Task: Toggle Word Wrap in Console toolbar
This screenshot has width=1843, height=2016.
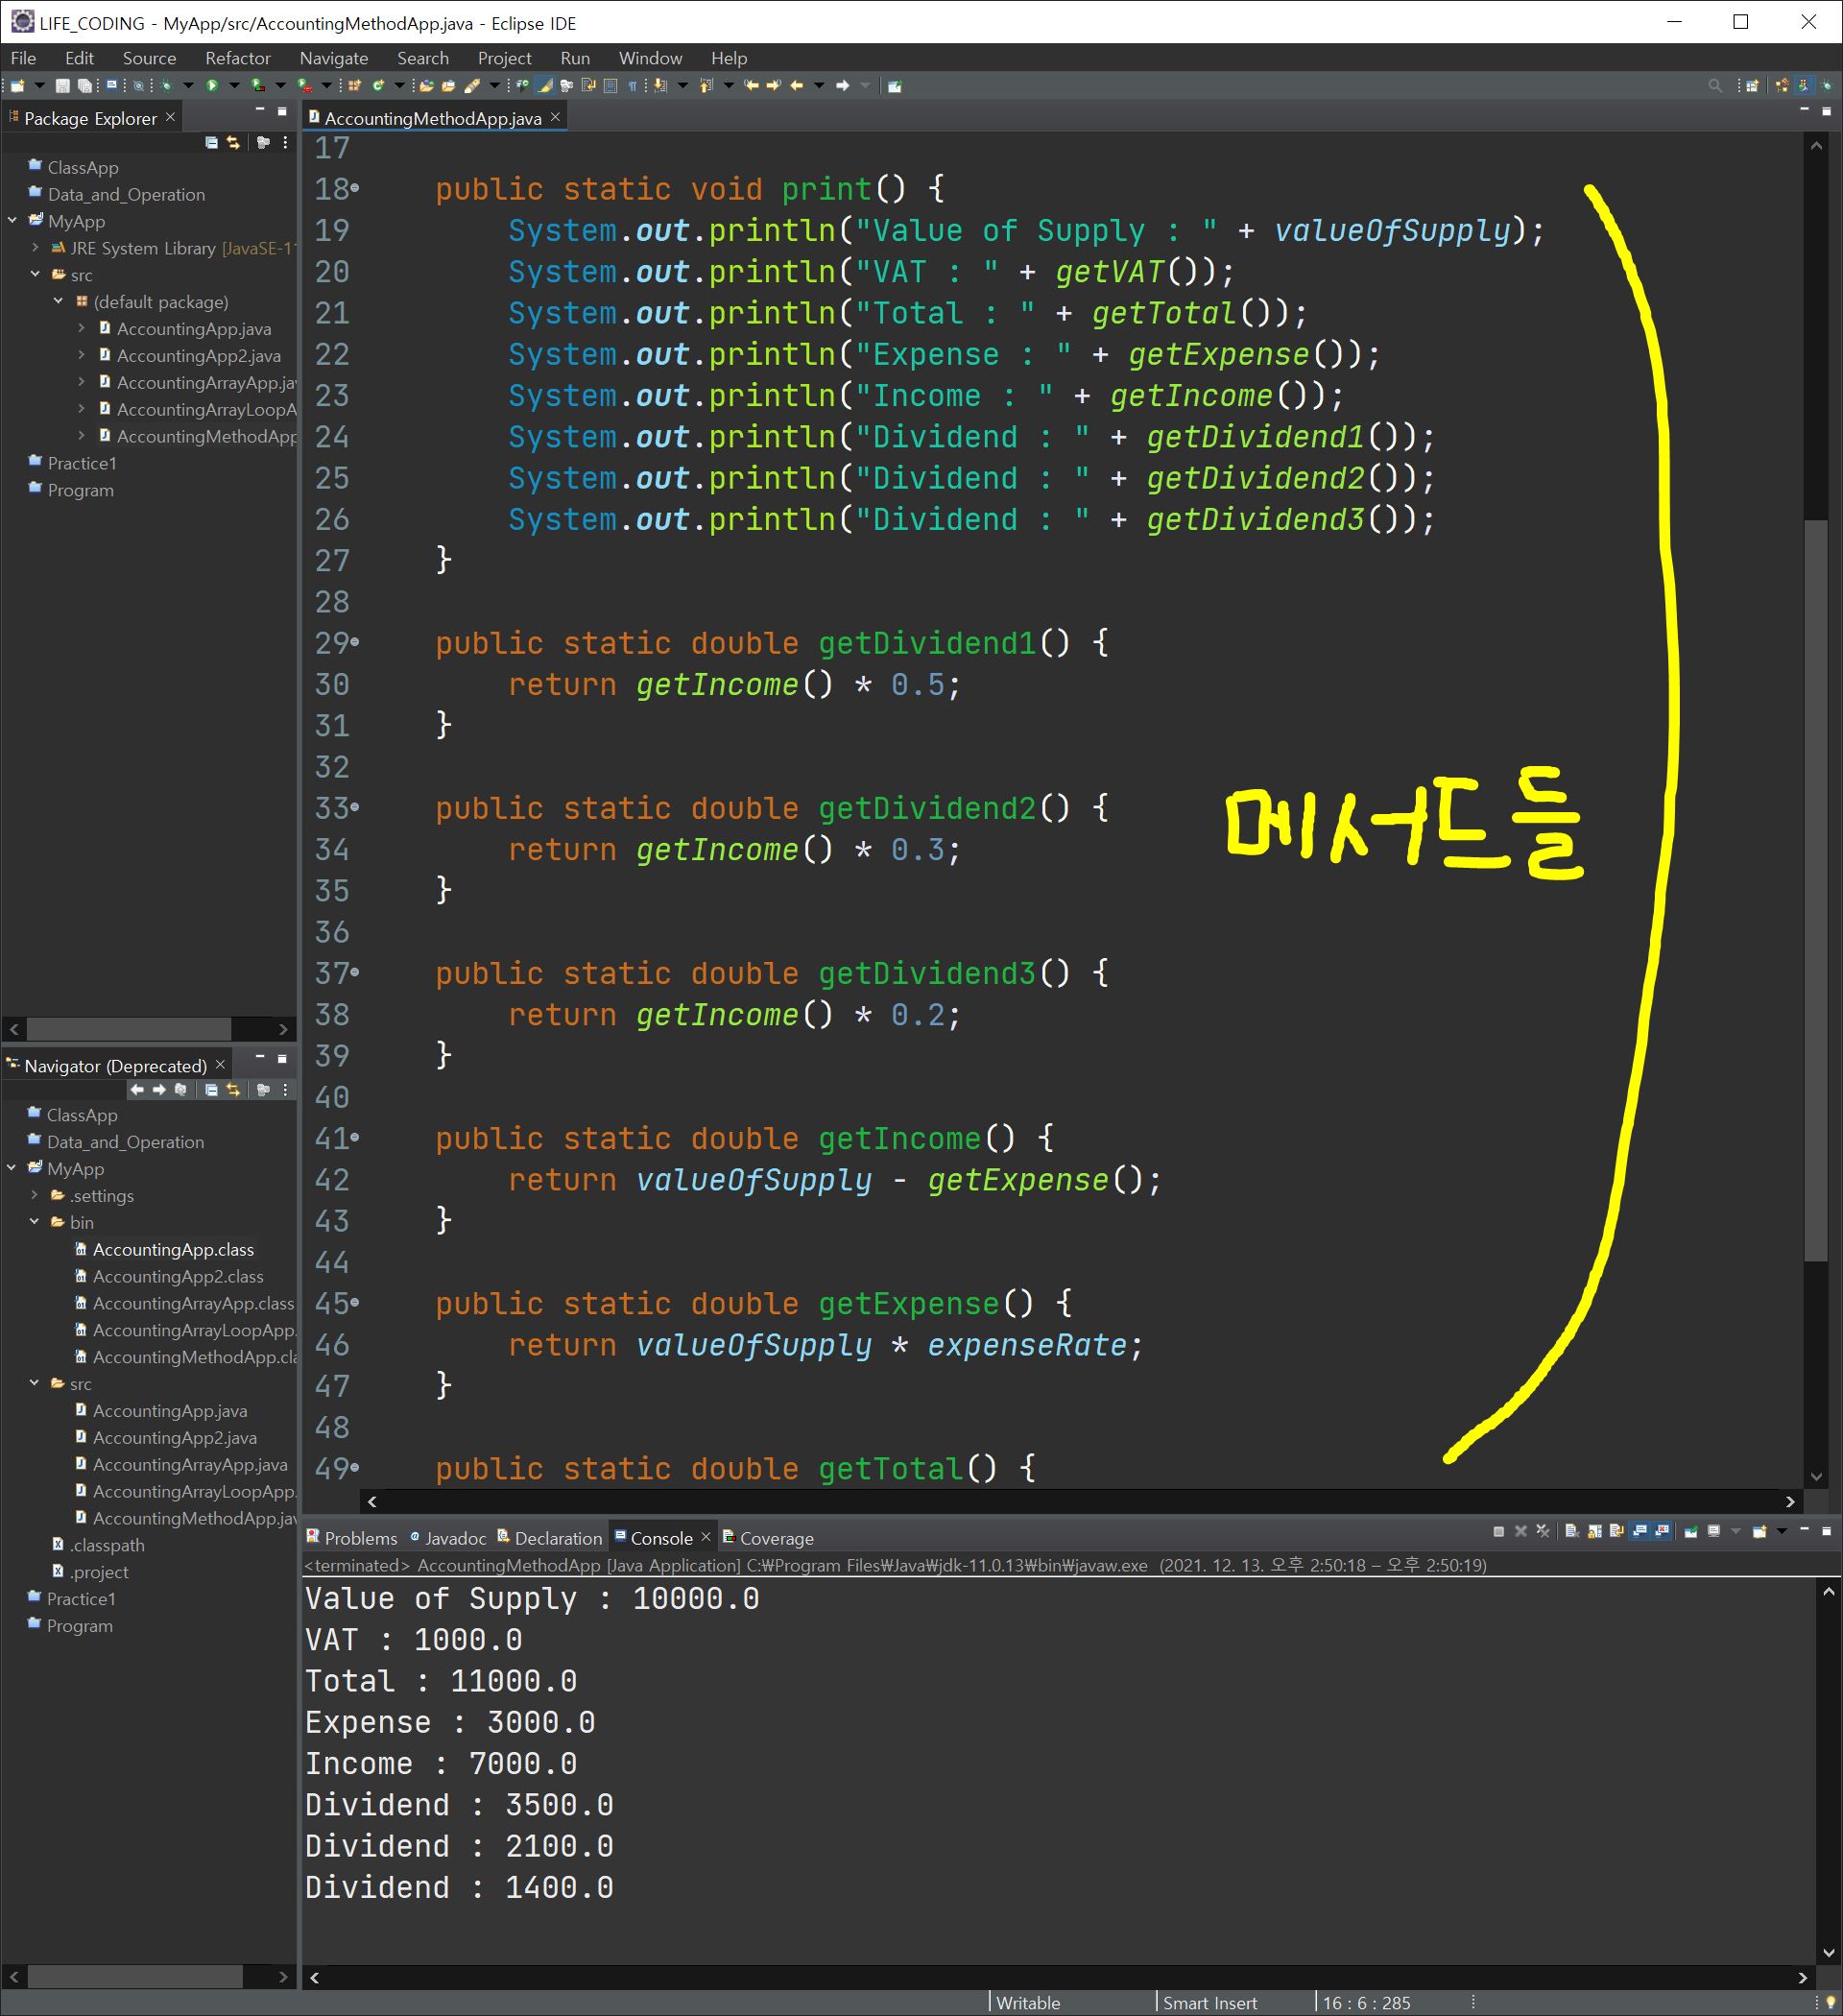Action: click(x=1617, y=1531)
